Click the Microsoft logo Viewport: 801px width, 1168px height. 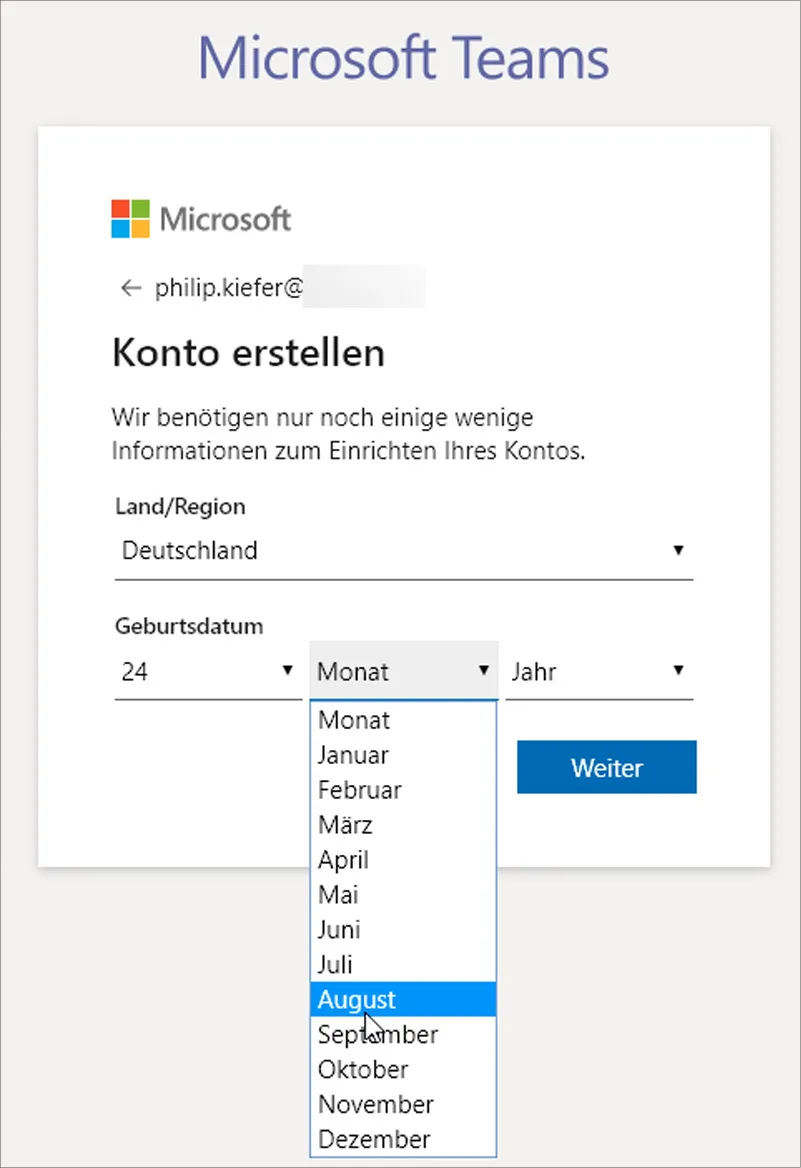pyautogui.click(x=201, y=218)
